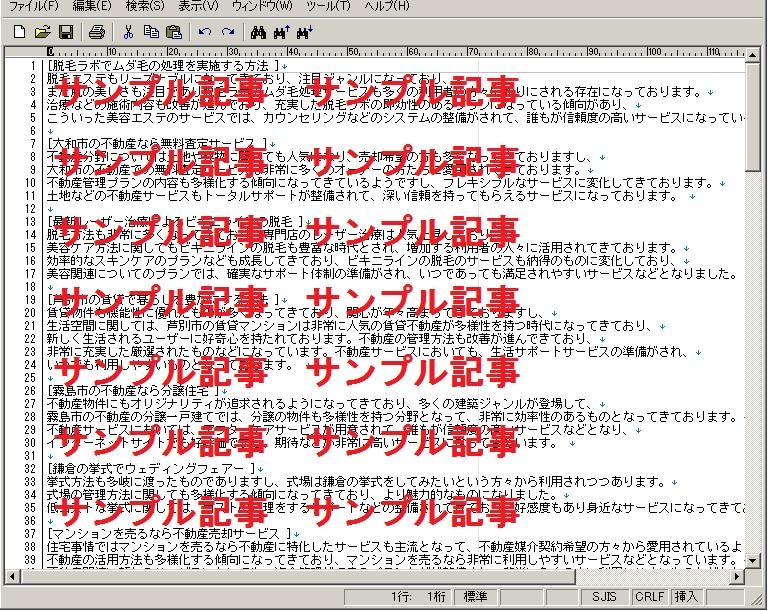The image size is (768, 611).
Task: Open the ヘルプ(H) menu
Action: (387, 6)
